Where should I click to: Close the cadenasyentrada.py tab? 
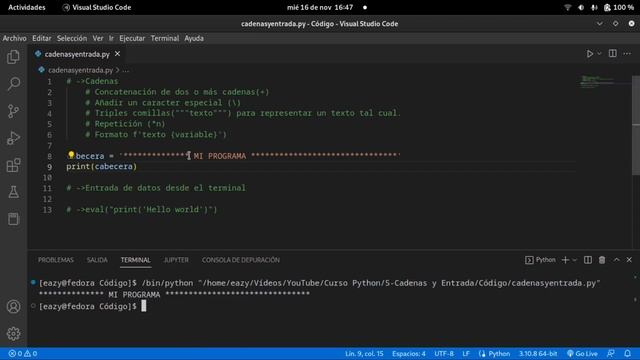118,53
